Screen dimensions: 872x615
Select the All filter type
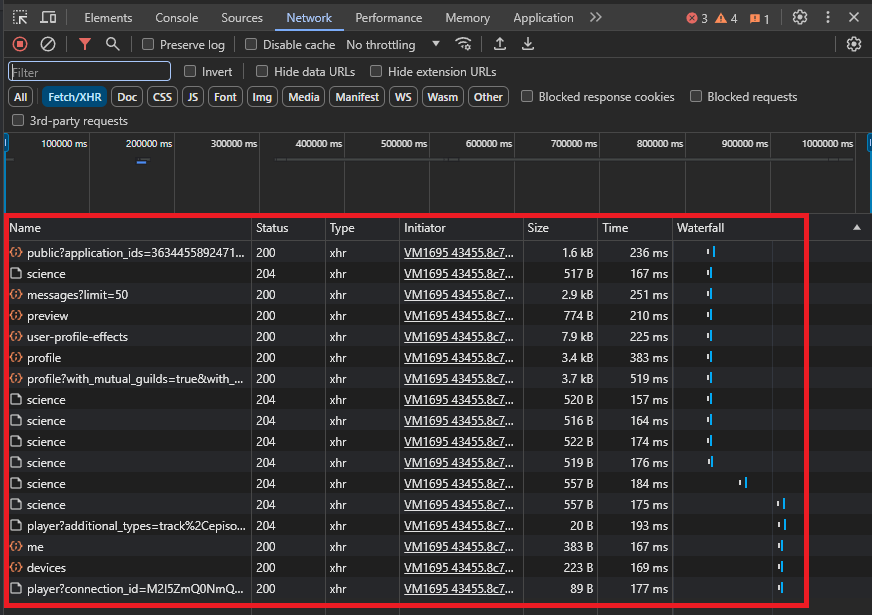tap(21, 97)
